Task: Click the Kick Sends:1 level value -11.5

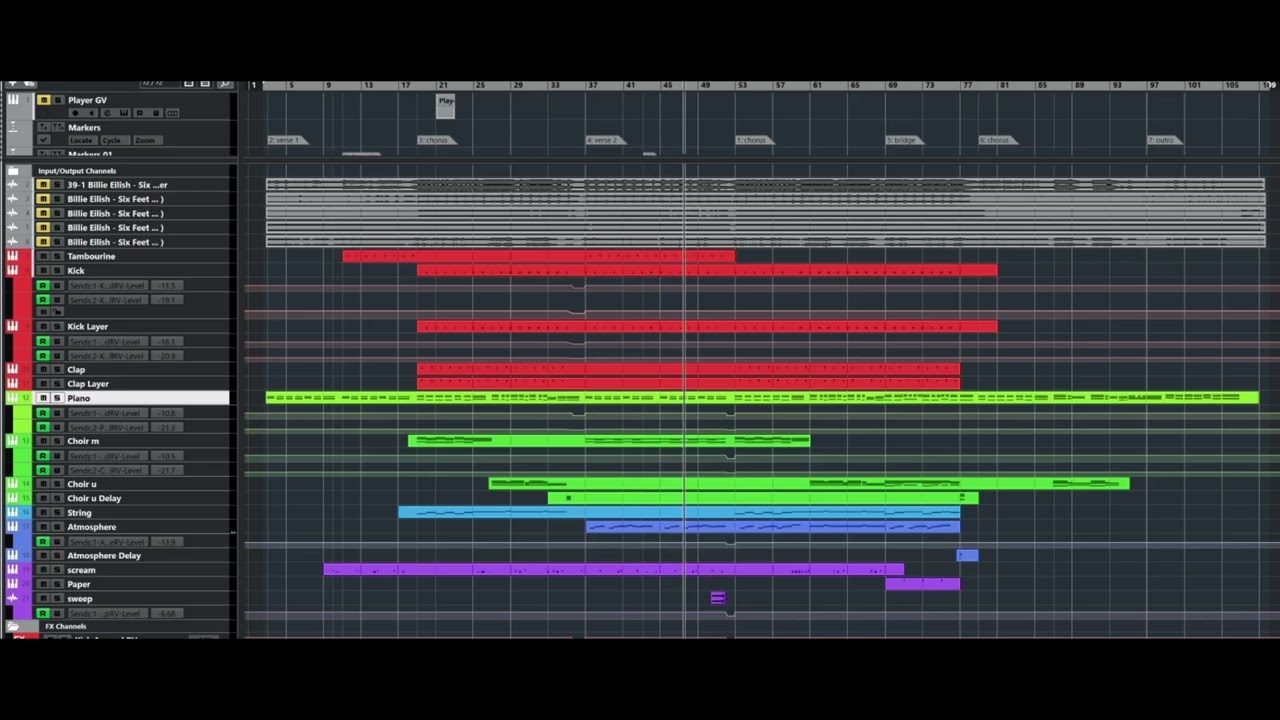Action: click(167, 285)
